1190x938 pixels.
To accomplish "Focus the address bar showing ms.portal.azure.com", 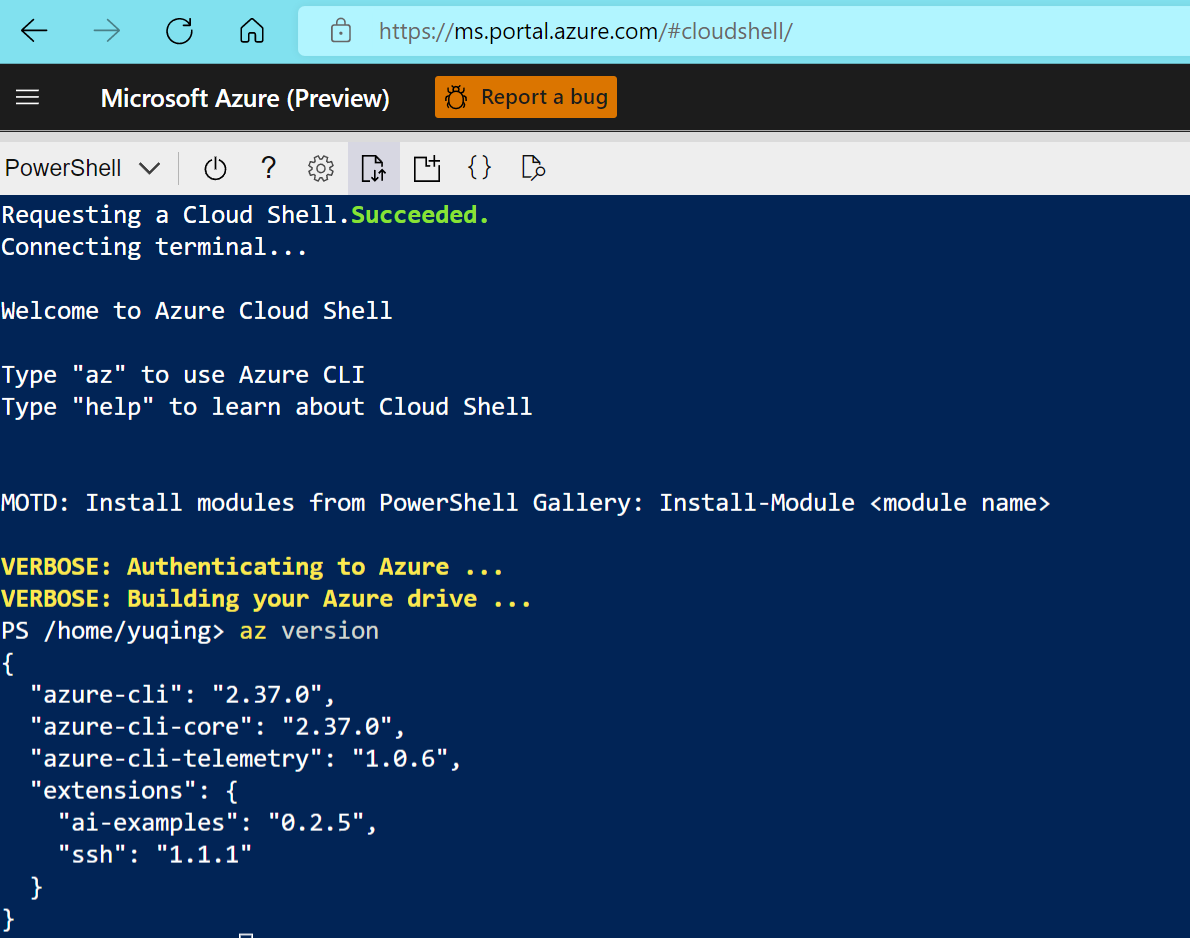I will pos(744,31).
